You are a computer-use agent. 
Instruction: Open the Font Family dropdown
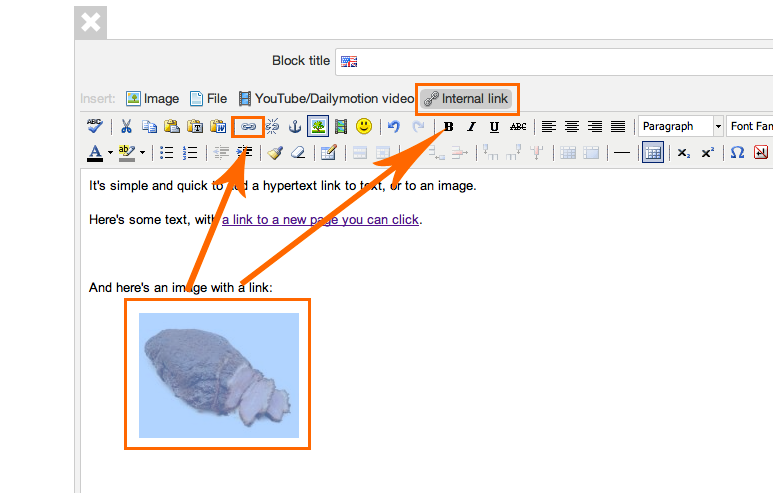[x=750, y=126]
